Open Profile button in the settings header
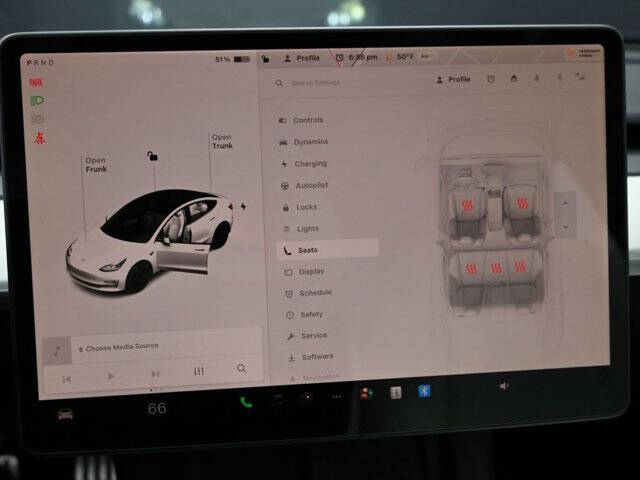 click(x=453, y=79)
